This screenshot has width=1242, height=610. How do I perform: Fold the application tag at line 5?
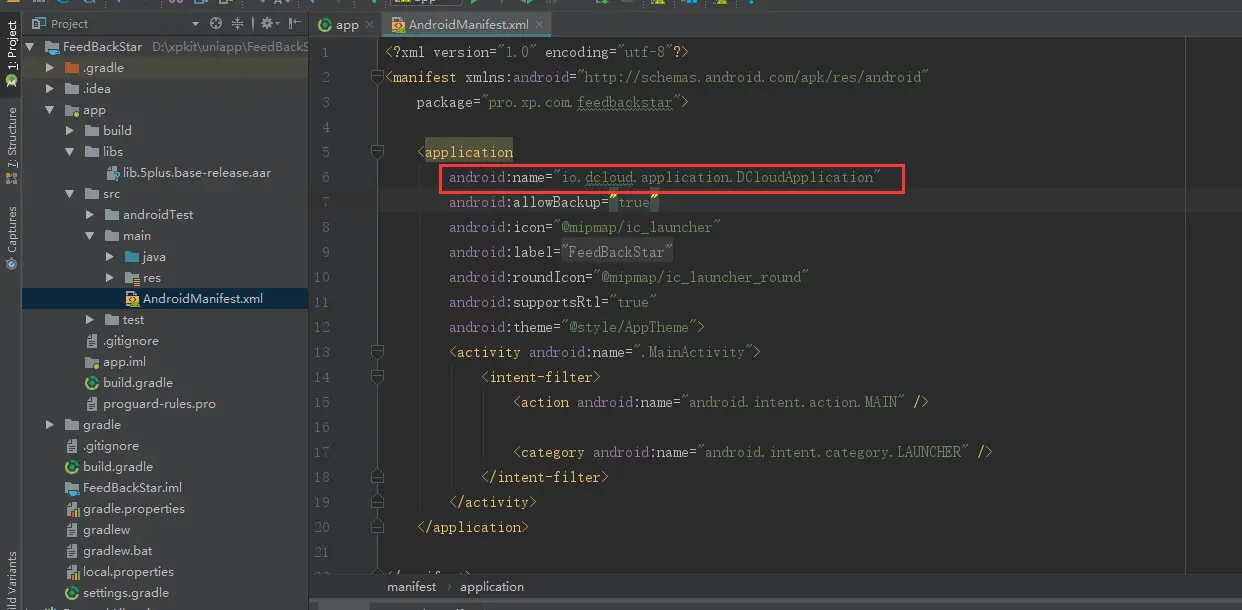378,152
